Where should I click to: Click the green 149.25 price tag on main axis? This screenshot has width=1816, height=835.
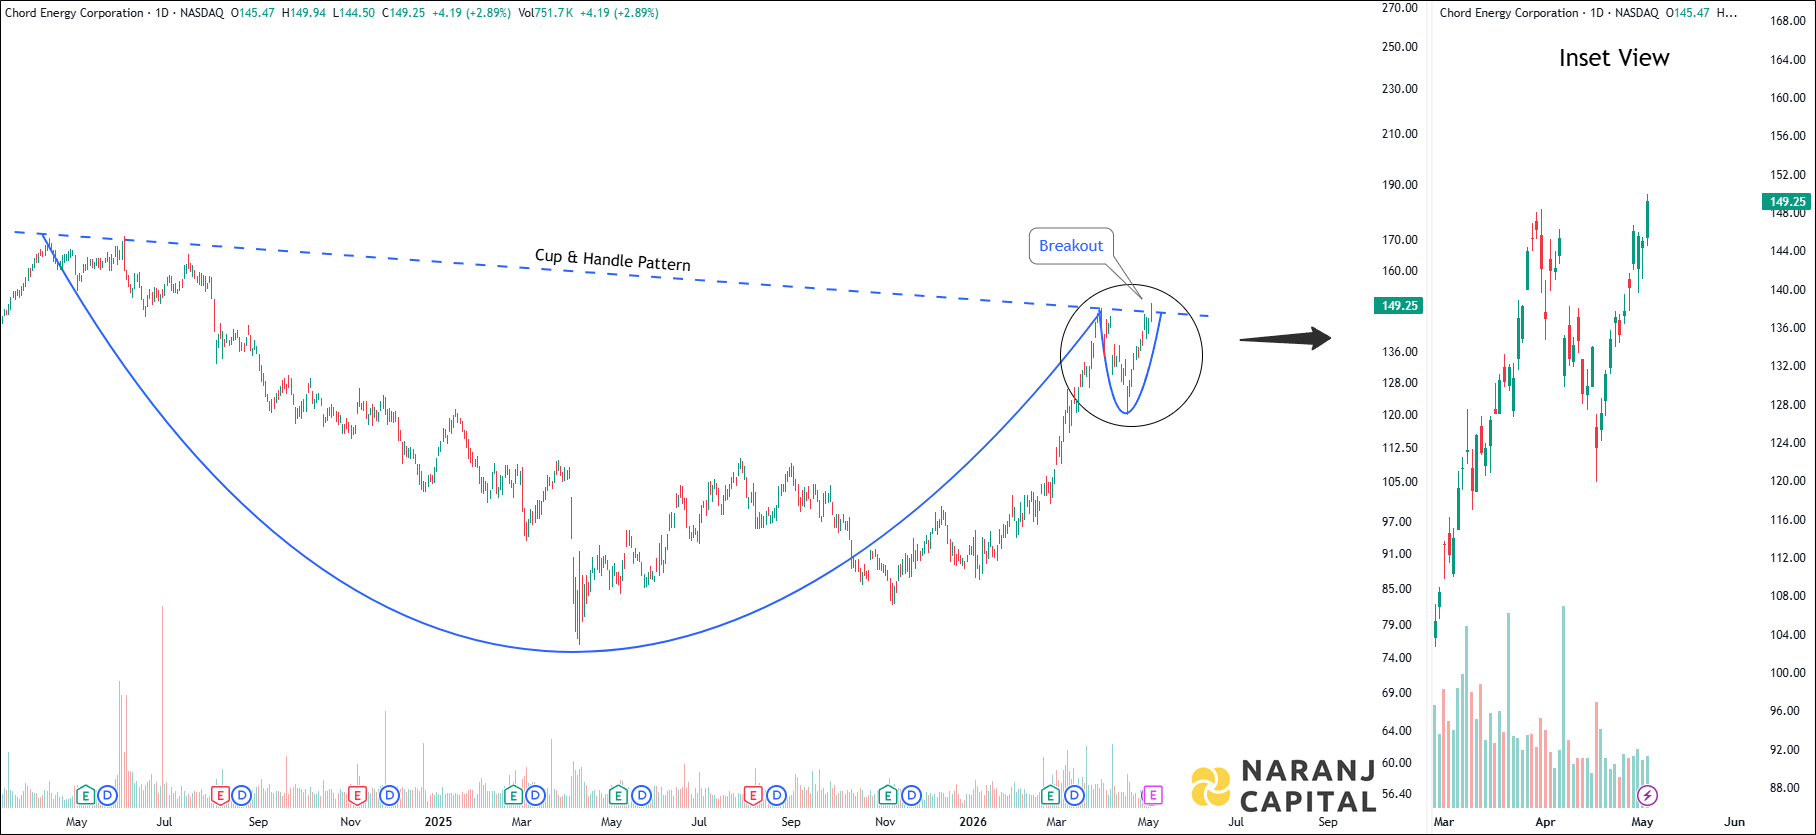pos(1399,306)
